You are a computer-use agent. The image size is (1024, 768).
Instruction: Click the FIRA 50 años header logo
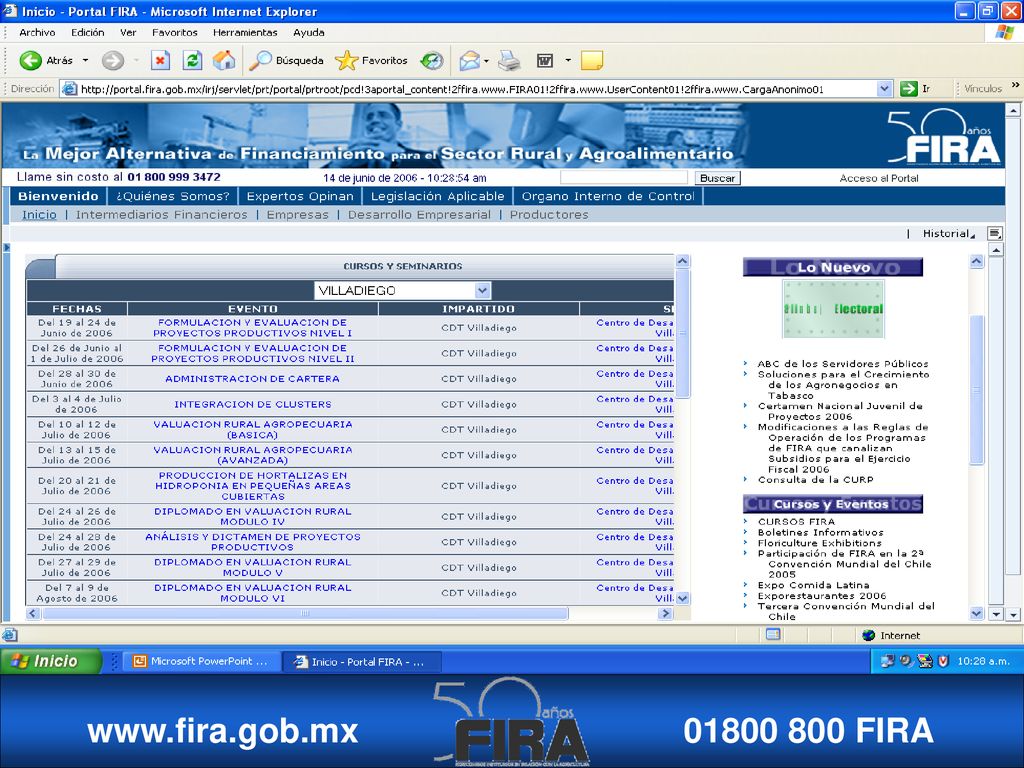(x=944, y=136)
